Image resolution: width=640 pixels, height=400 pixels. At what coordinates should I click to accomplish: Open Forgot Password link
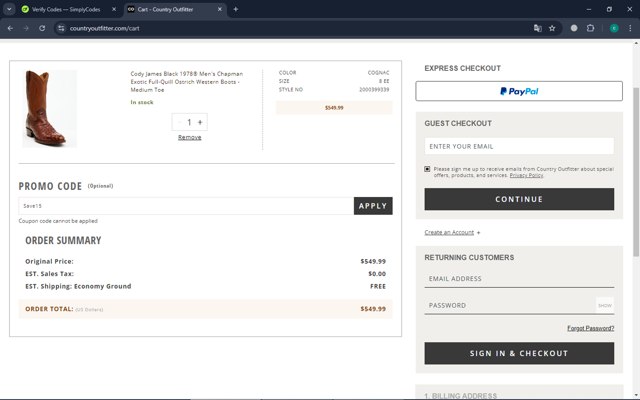point(590,328)
